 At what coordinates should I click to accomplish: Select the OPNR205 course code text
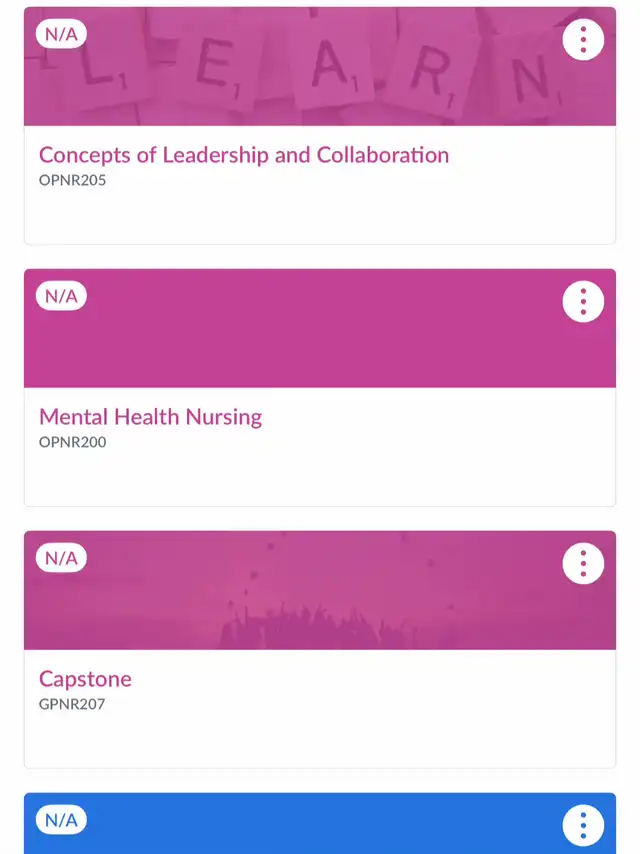72,180
